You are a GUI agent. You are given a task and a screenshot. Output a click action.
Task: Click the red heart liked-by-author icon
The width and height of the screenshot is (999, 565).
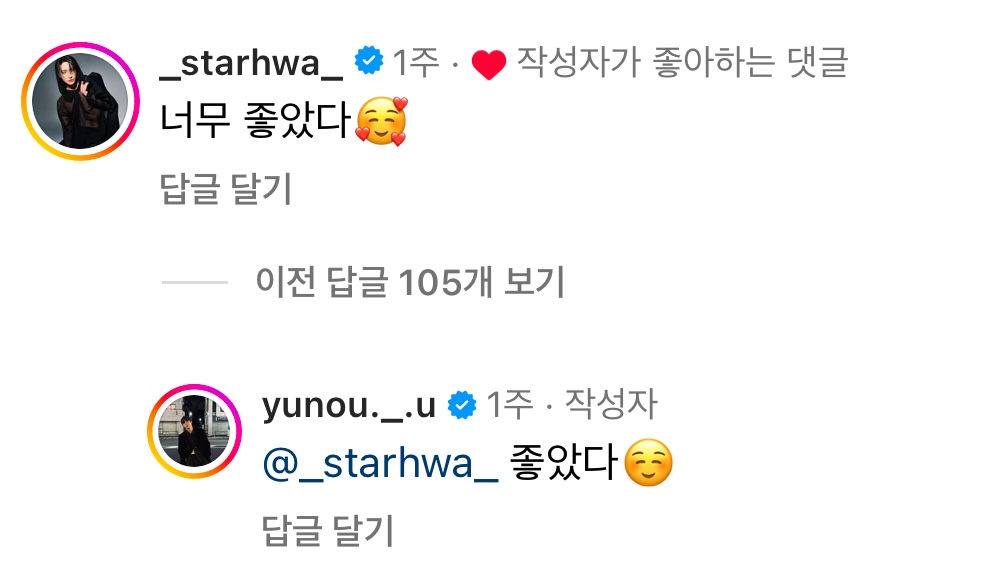click(489, 64)
